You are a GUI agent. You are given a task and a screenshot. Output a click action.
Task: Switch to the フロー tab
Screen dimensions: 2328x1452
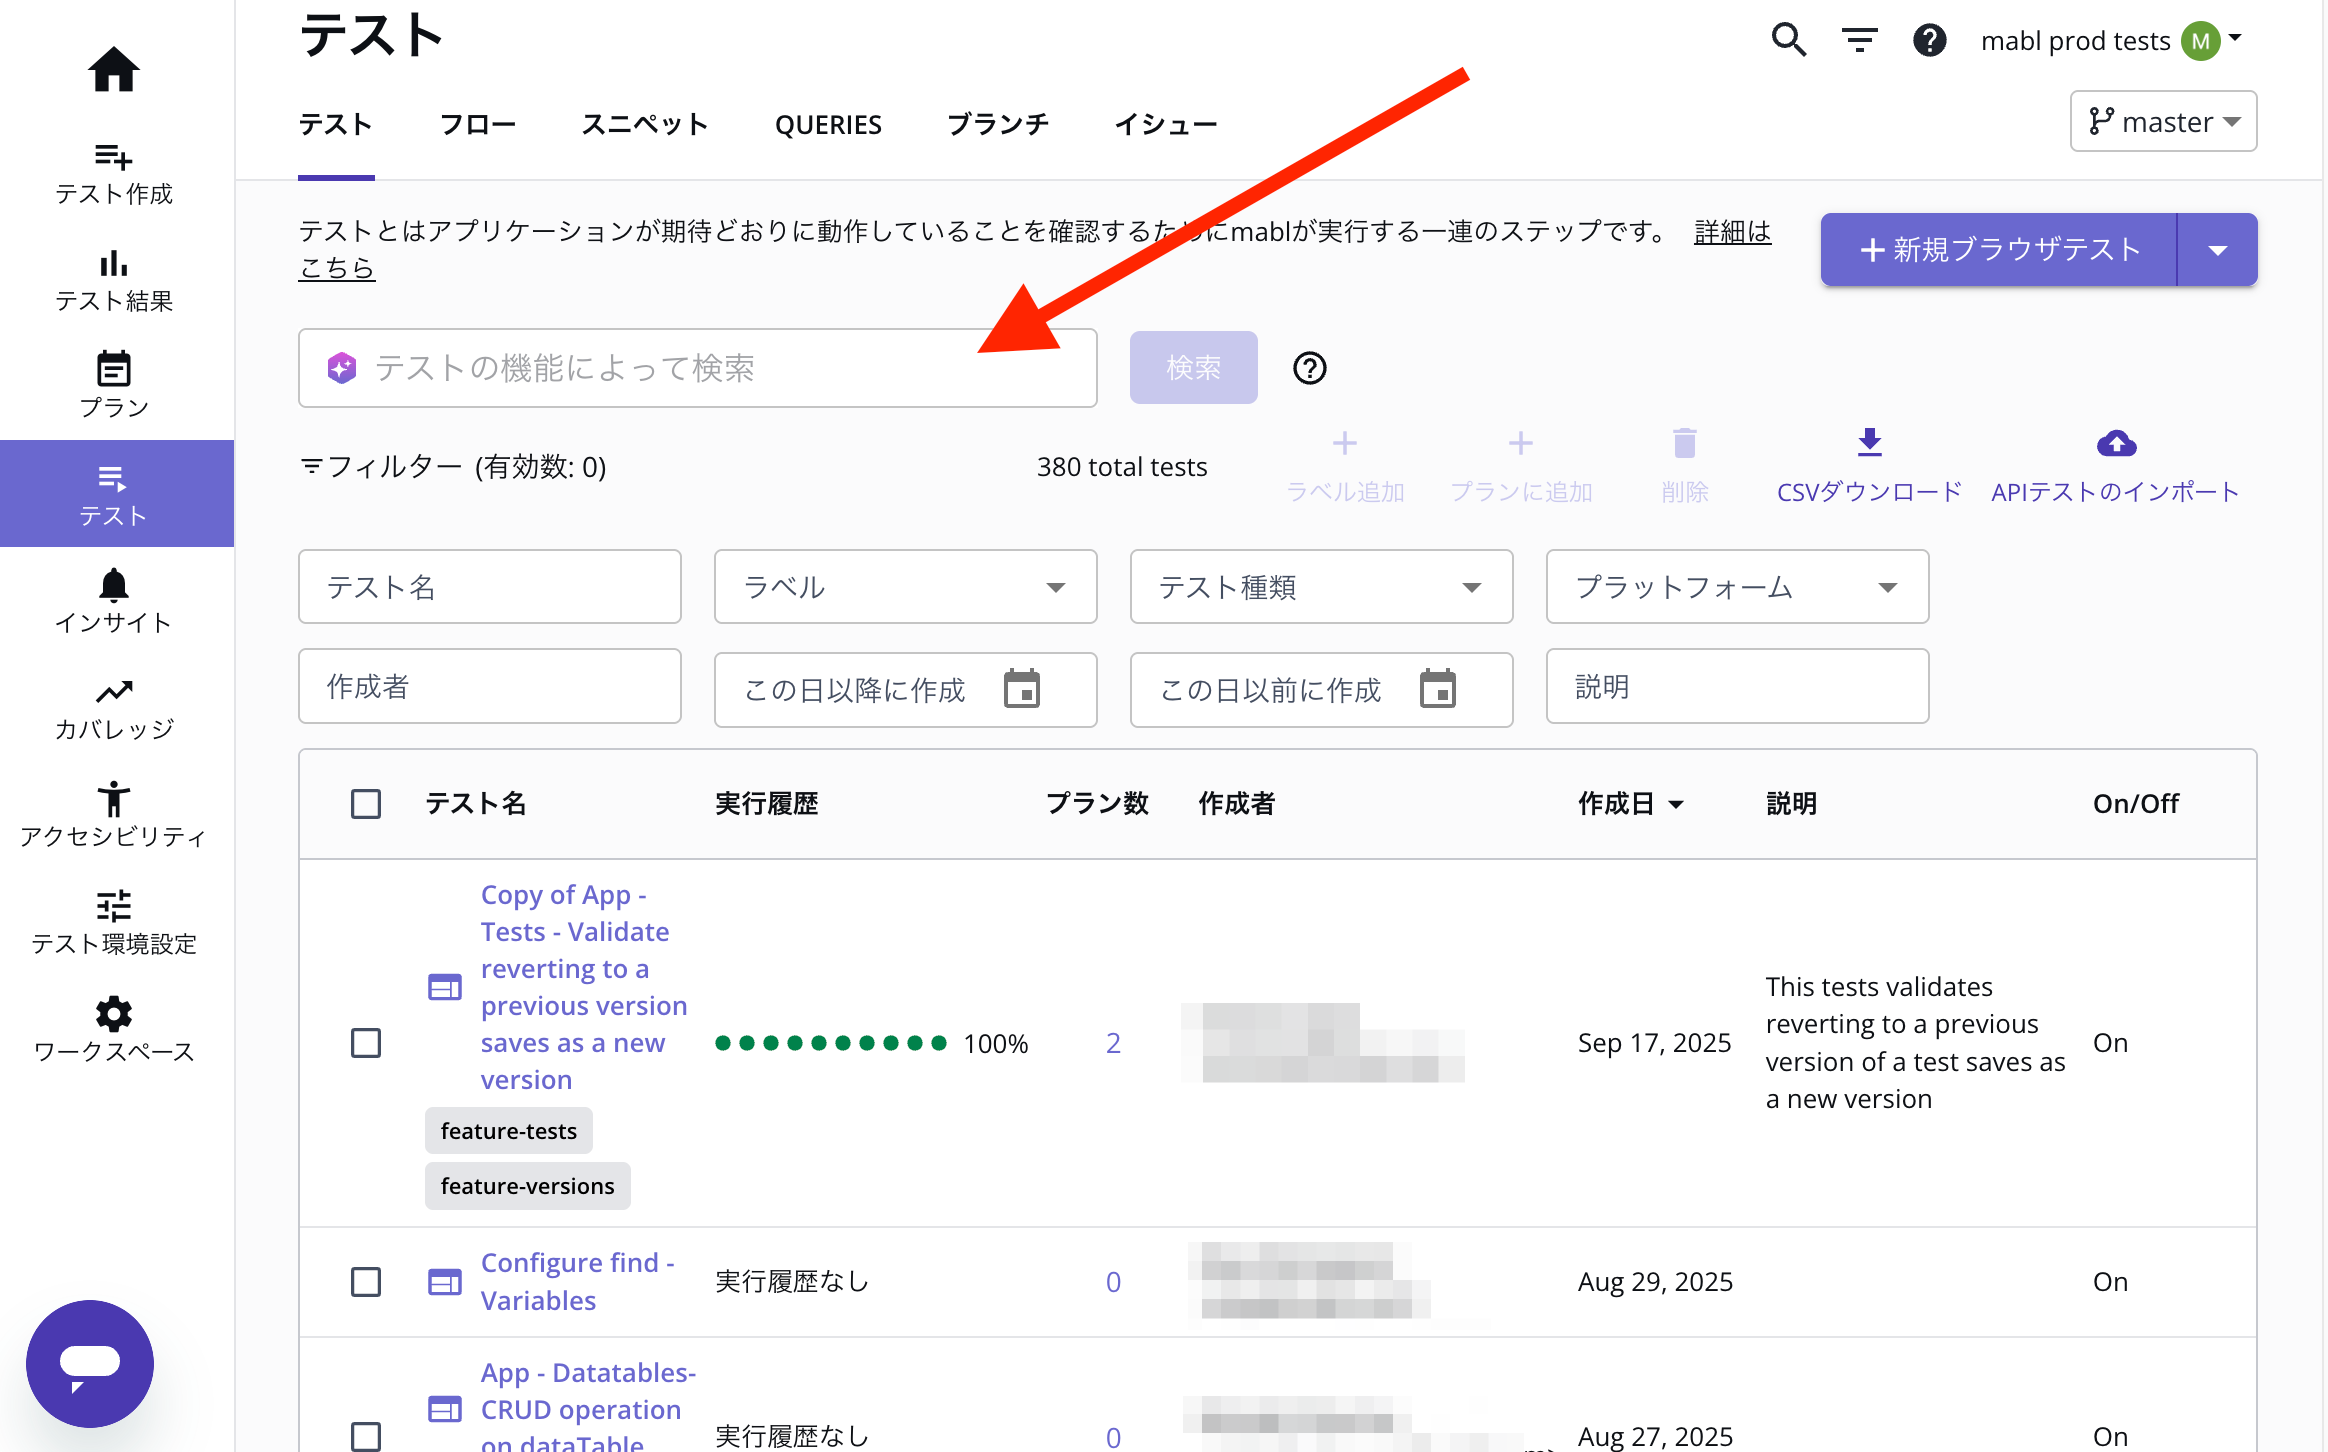tap(477, 125)
